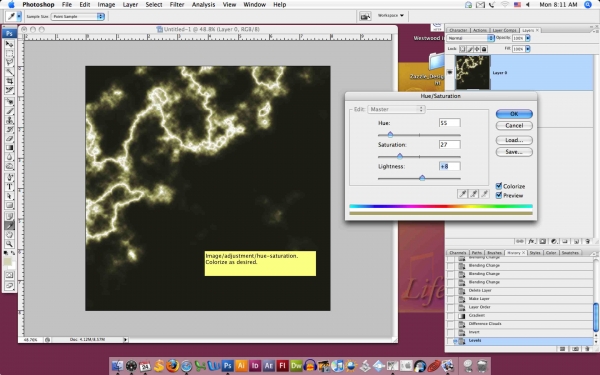Open the Workspace dropdown
The height and width of the screenshot is (375, 600).
[391, 16]
